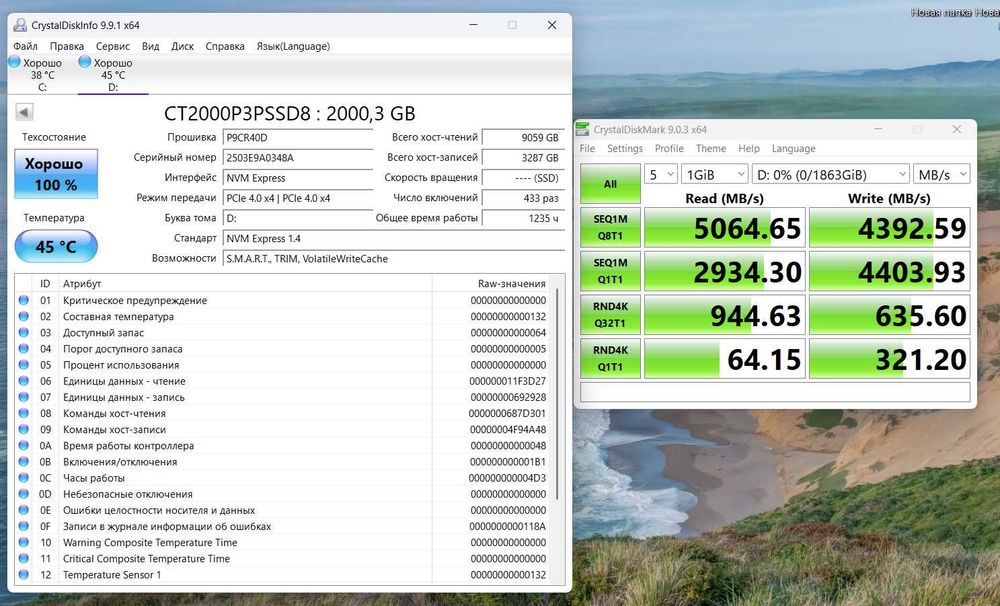The image size is (1000, 606).
Task: Start the SEQ1M Q8T1 test
Action: (x=610, y=227)
